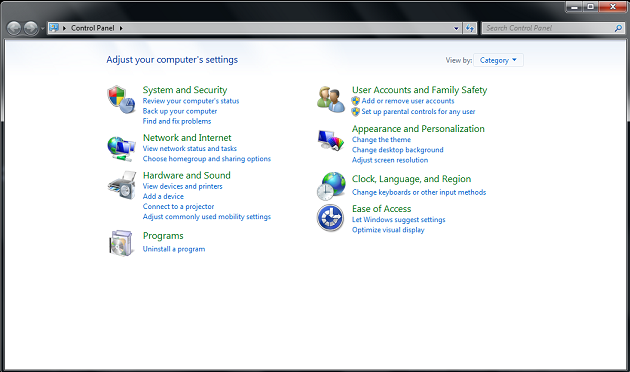Open Appearance and Personalization category

[x=418, y=129]
